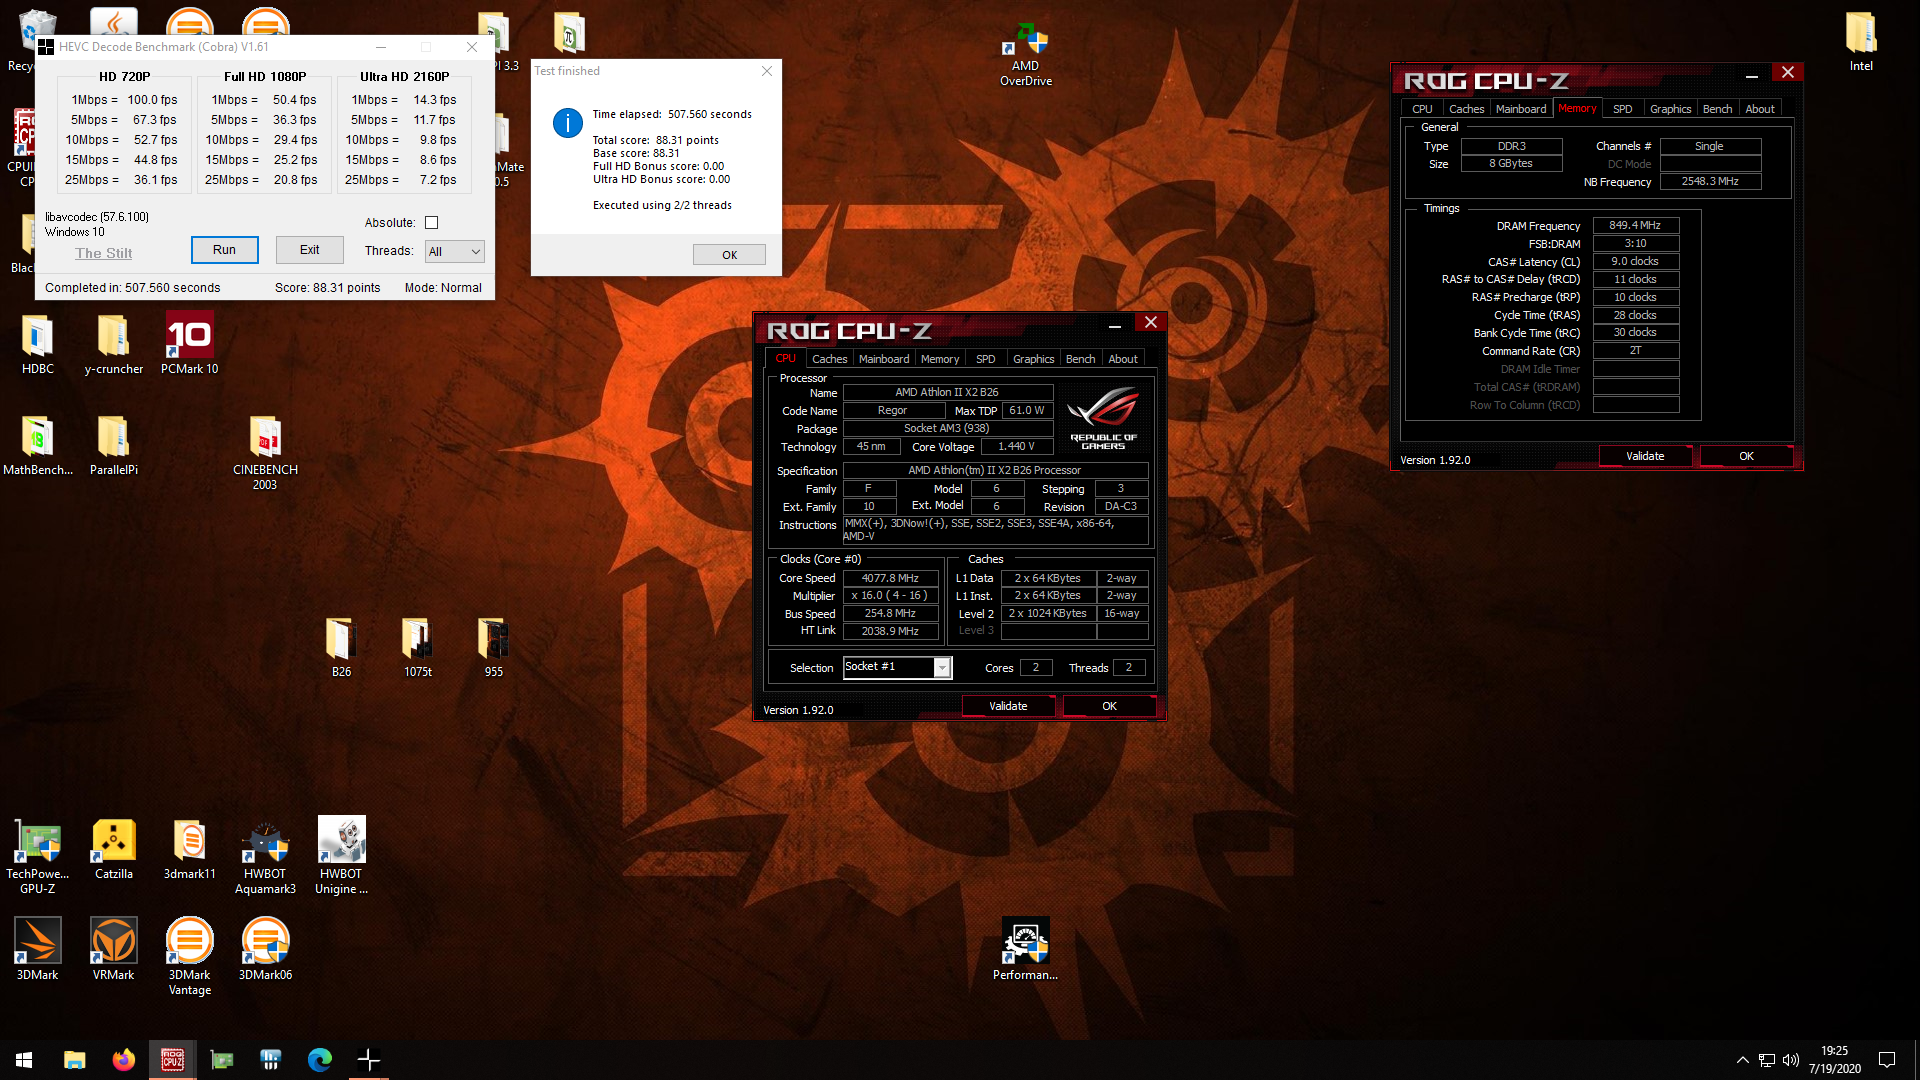The width and height of the screenshot is (1920, 1080).
Task: Switch to CPU-Z taskbar button
Action: pyautogui.click(x=172, y=1060)
